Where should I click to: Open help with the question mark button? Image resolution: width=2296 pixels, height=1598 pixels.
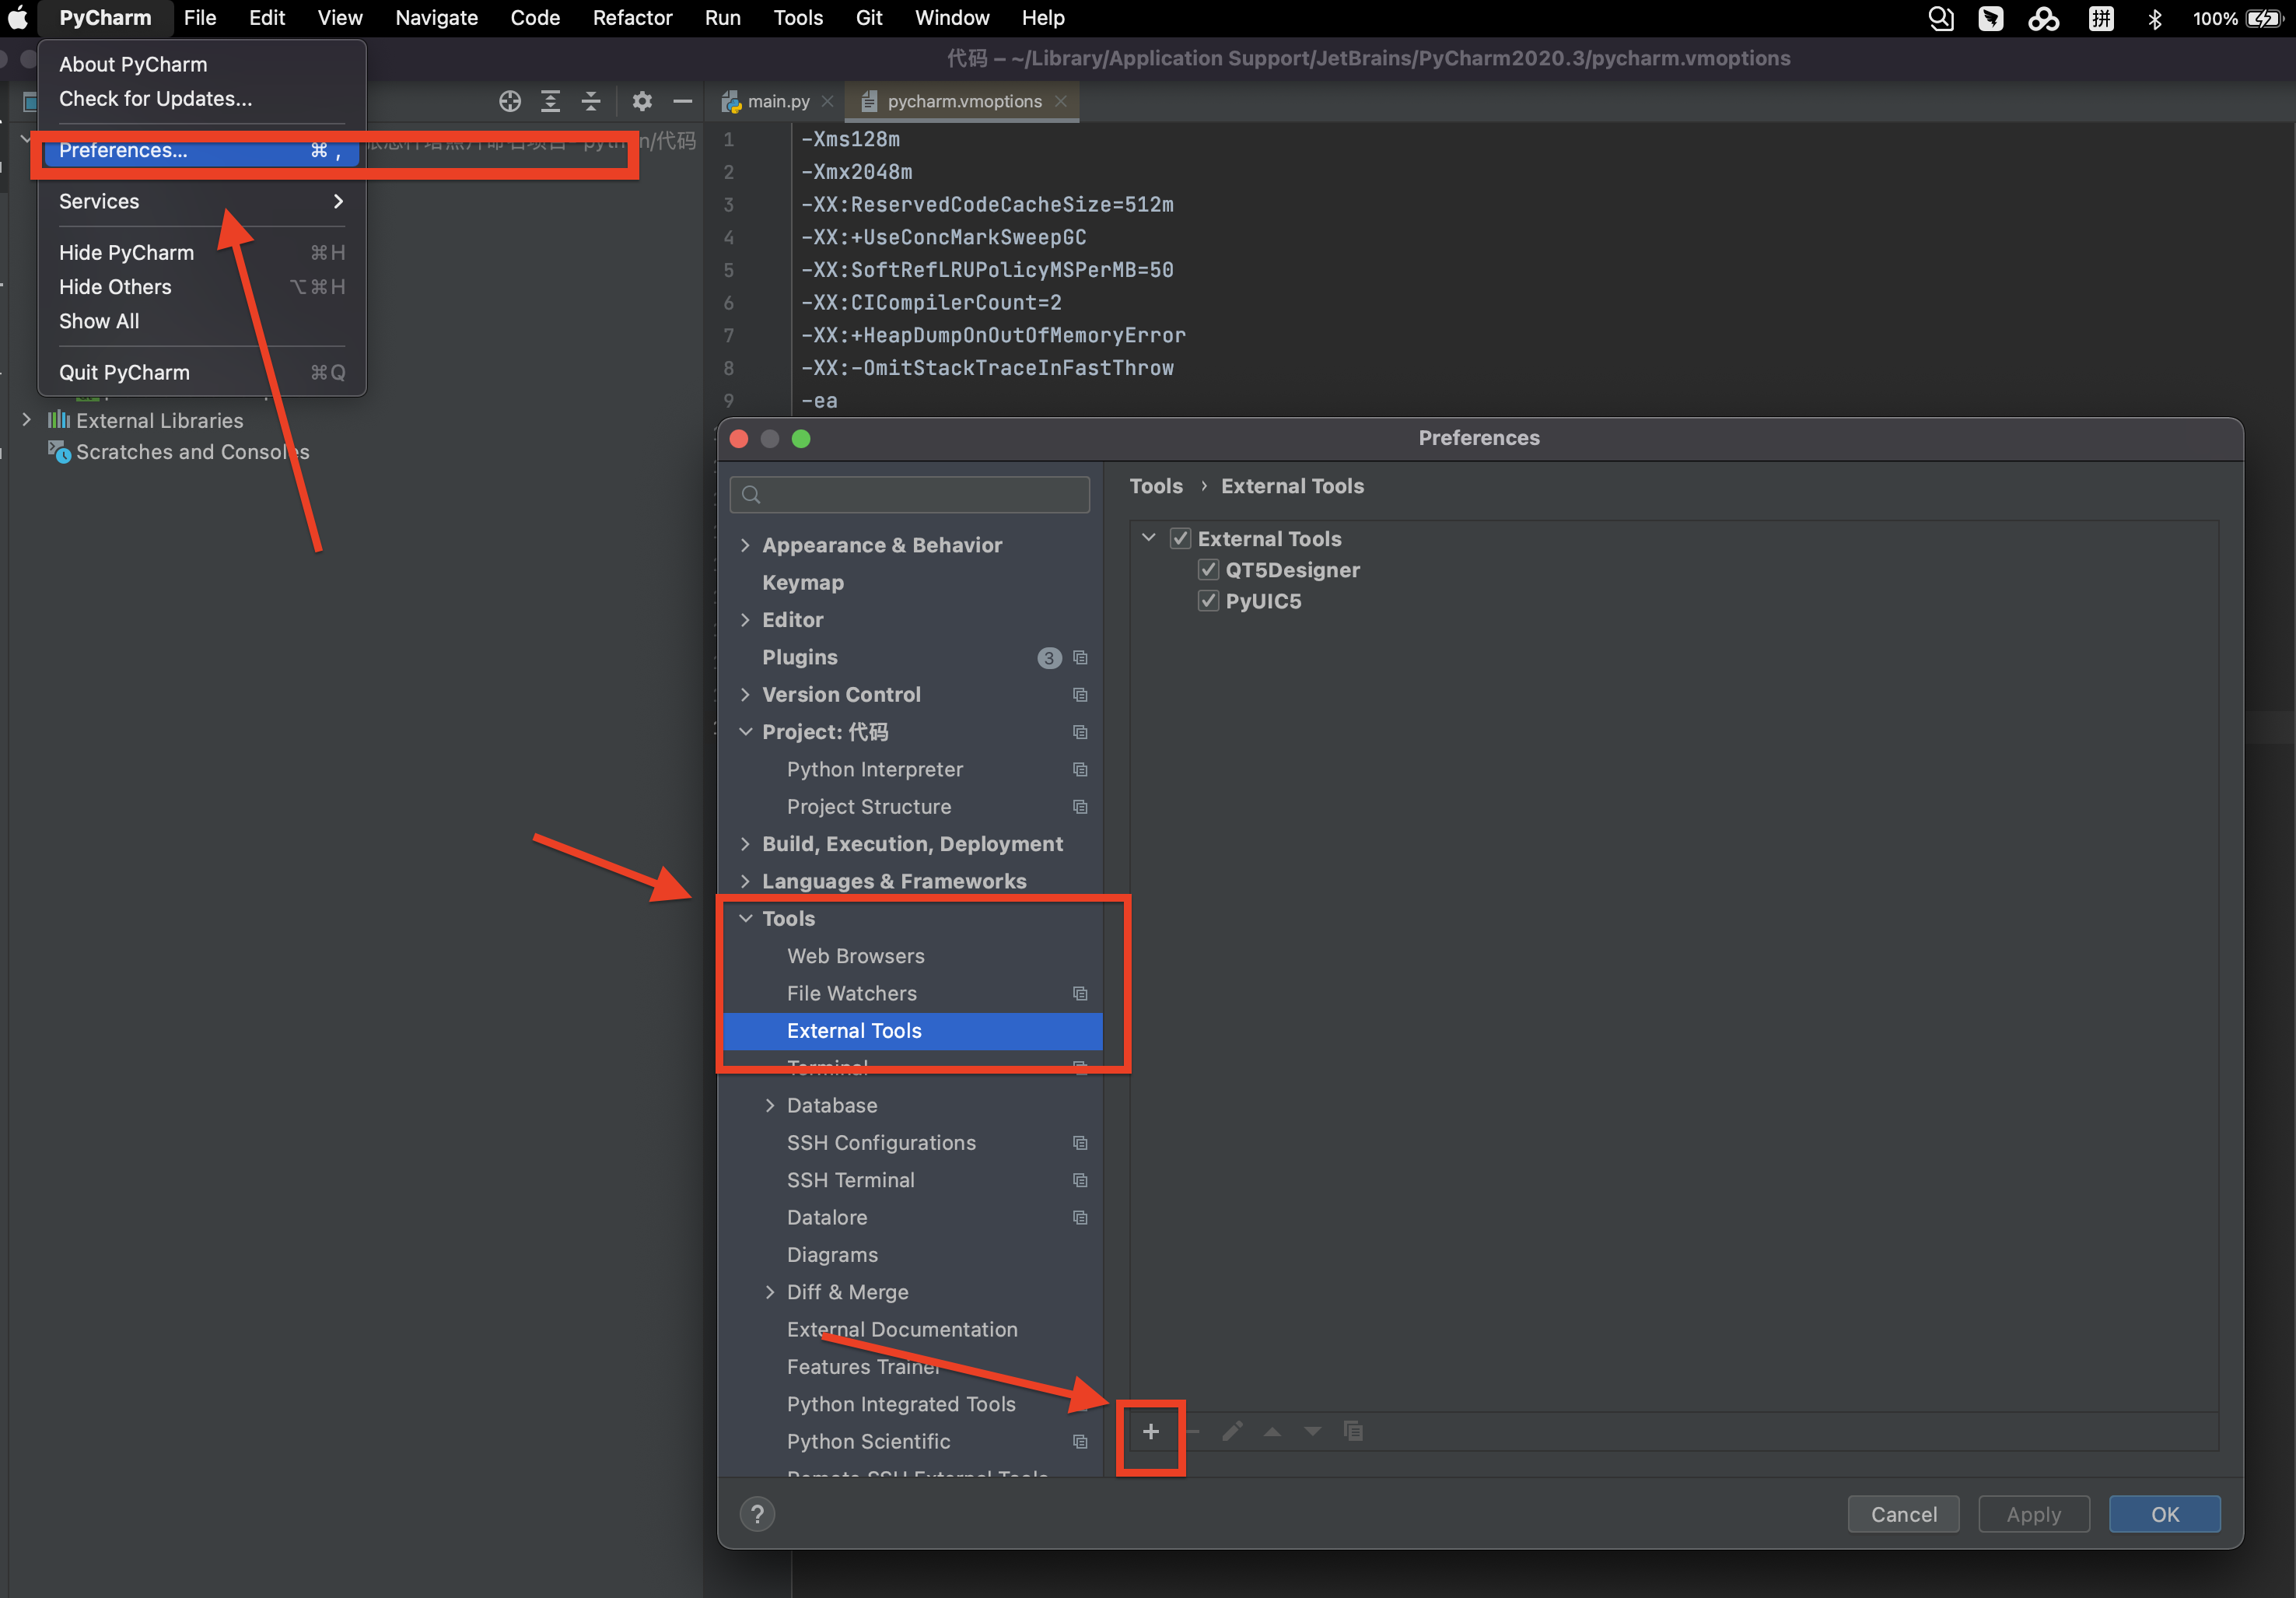[757, 1513]
